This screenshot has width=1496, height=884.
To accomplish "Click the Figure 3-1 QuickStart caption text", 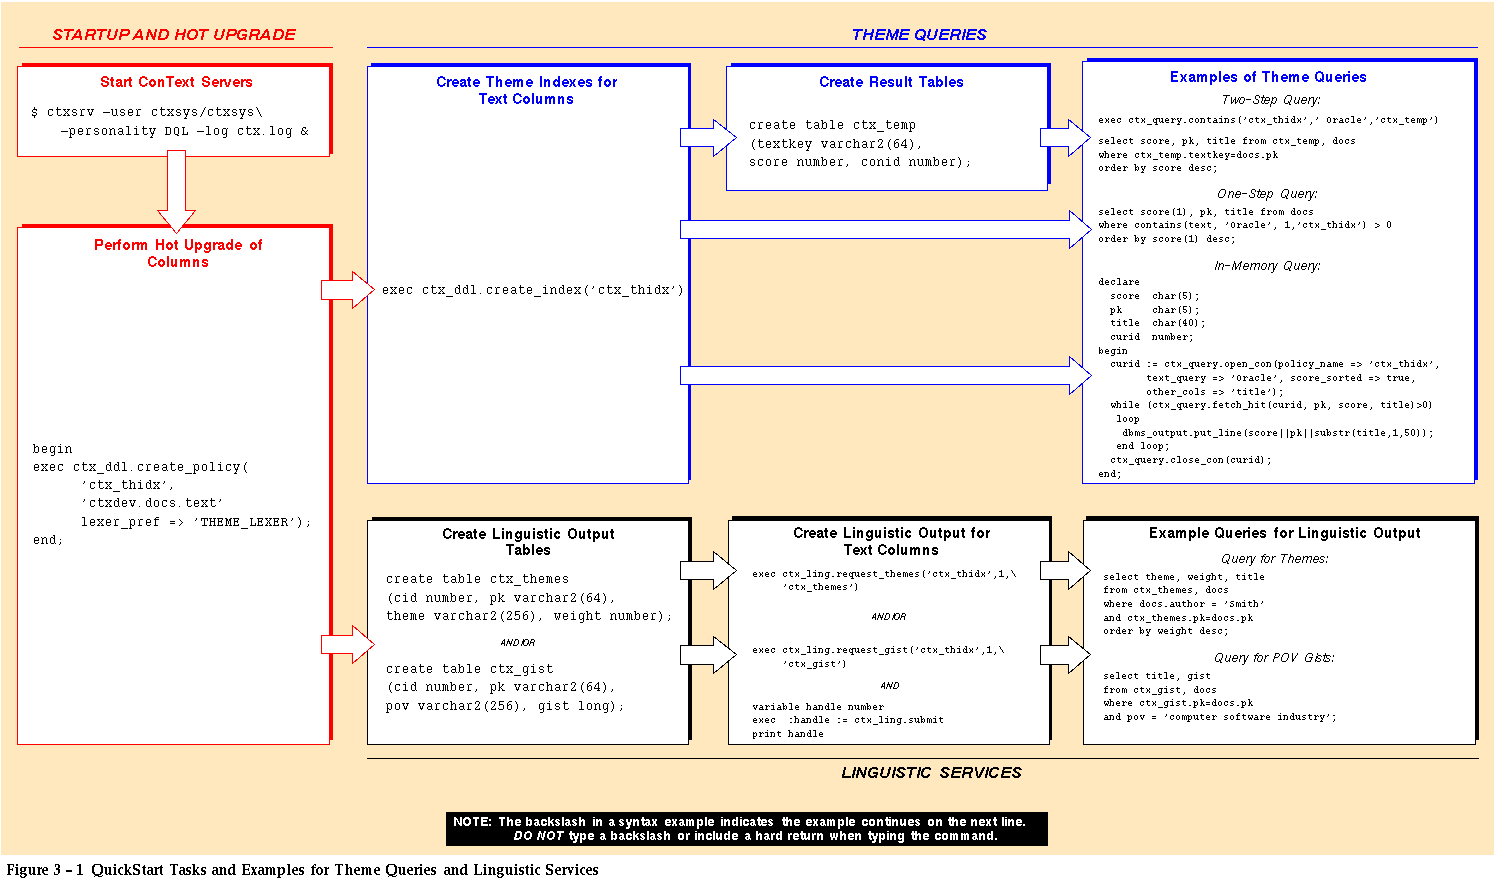I will tap(303, 870).
